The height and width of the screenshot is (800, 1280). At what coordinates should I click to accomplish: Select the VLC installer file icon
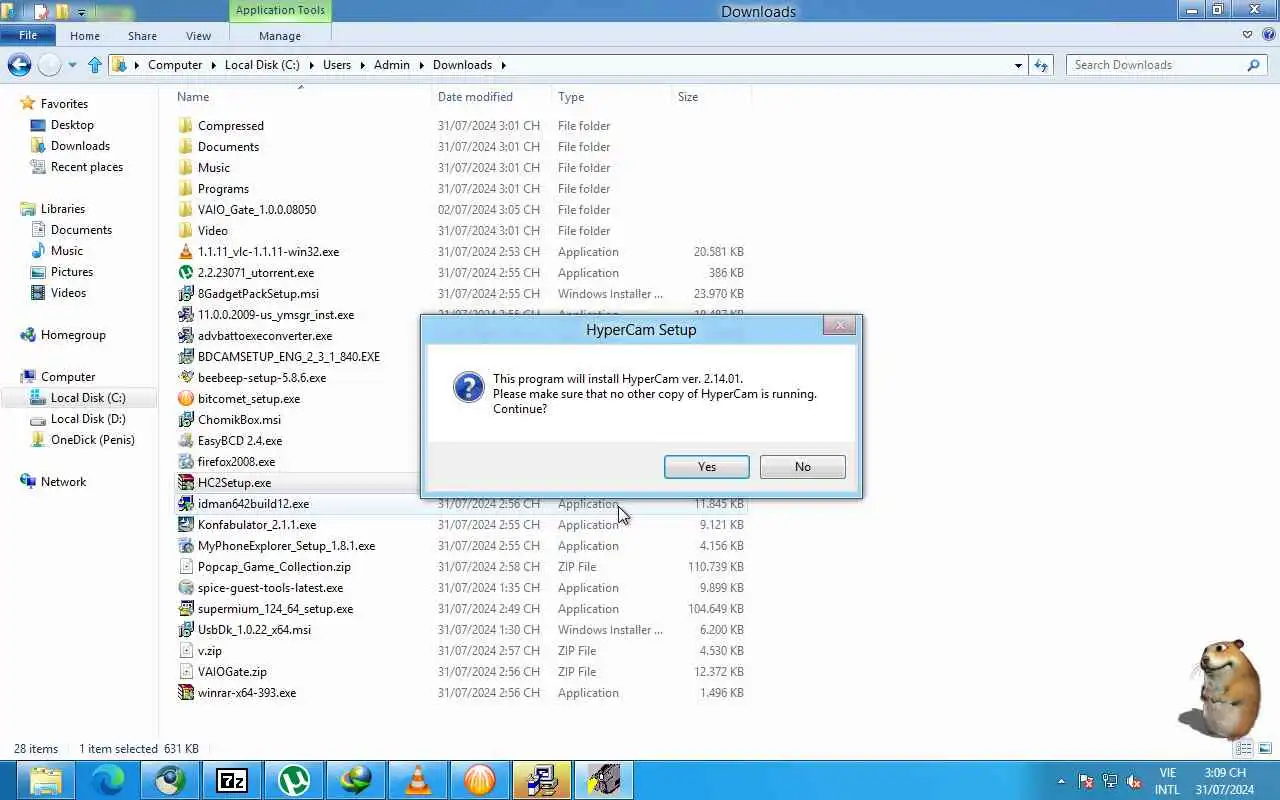(x=186, y=252)
